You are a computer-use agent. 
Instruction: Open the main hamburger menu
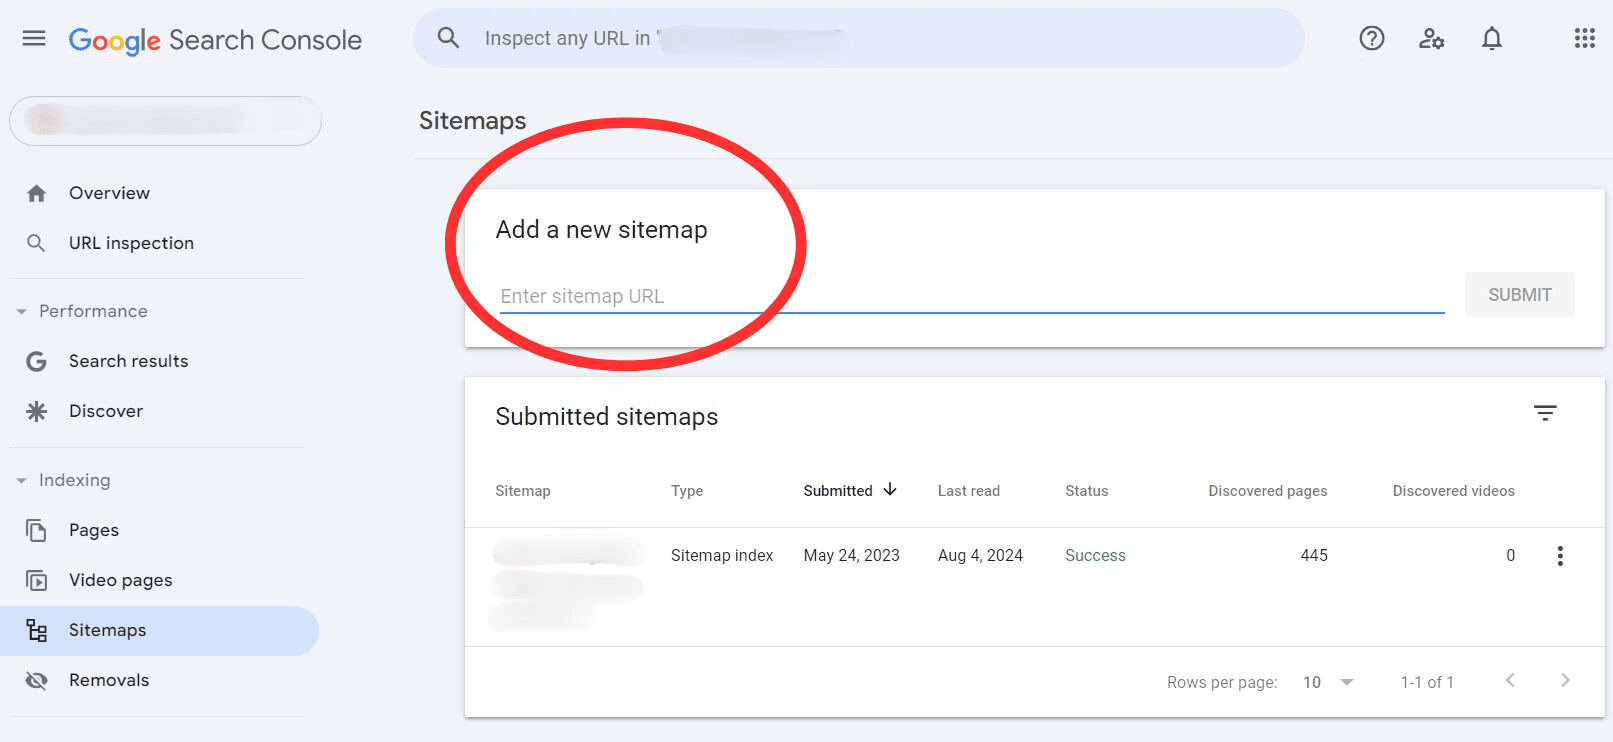pos(34,38)
